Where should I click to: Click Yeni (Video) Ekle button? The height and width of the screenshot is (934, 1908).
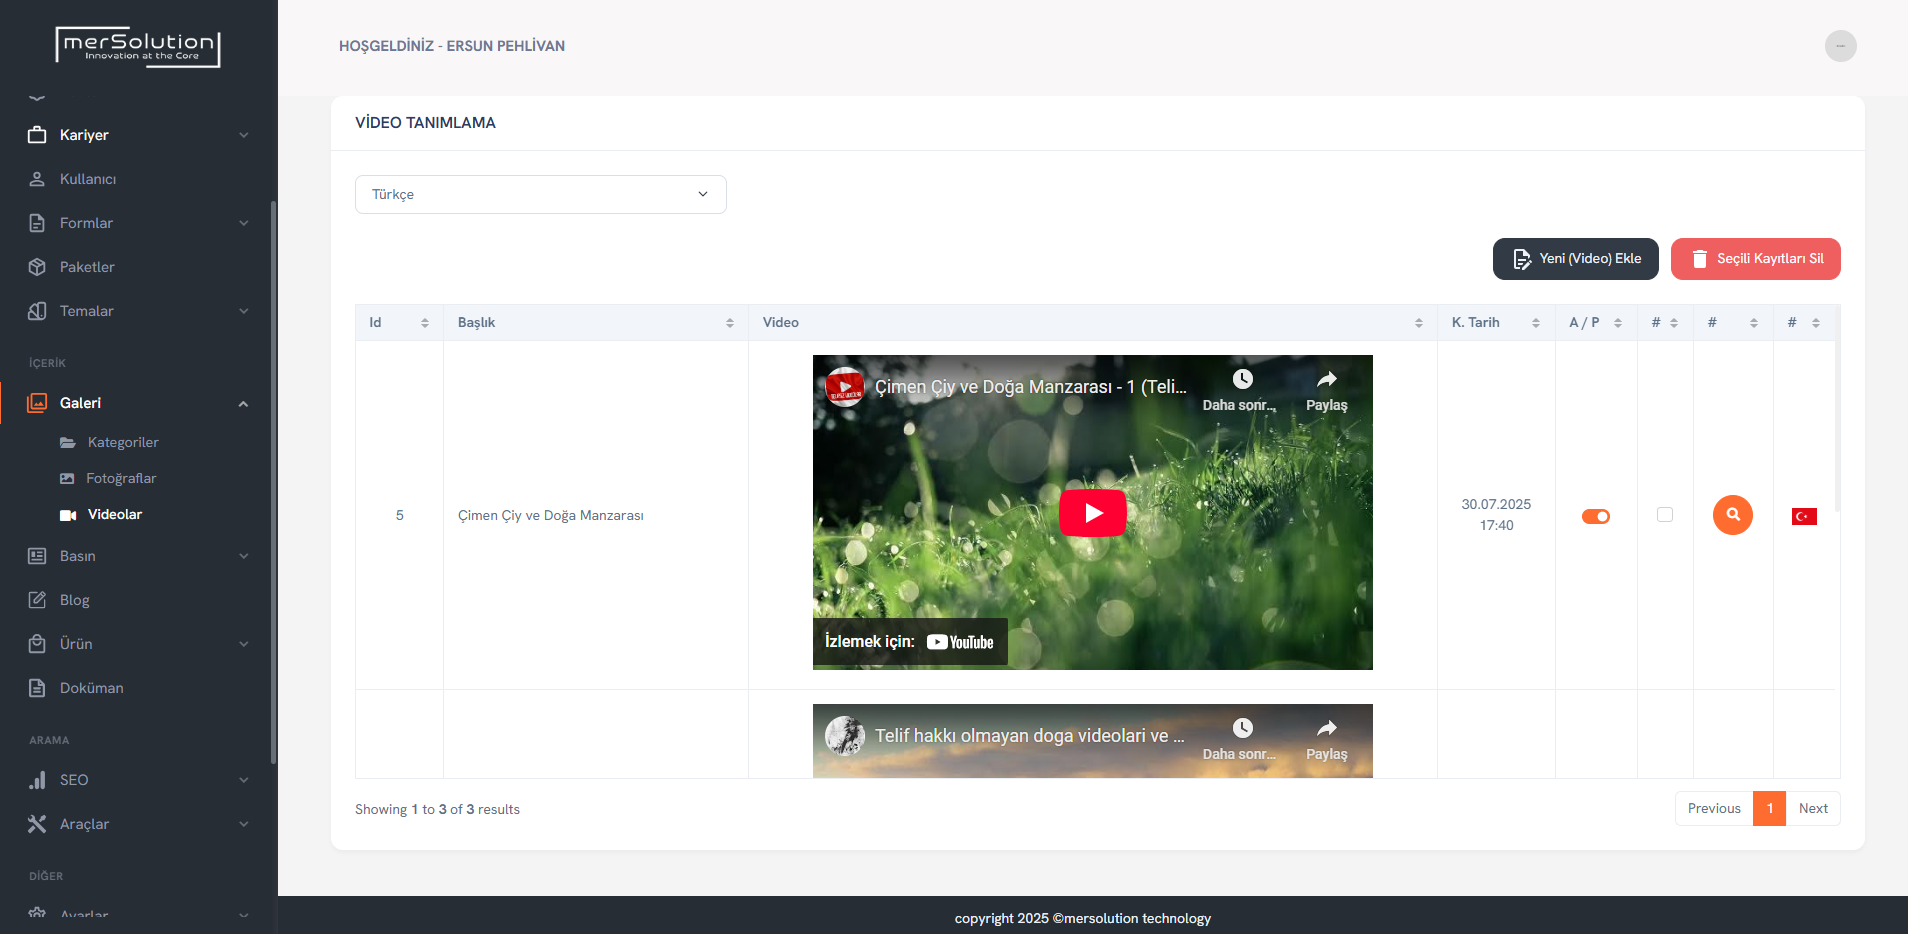[1575, 259]
